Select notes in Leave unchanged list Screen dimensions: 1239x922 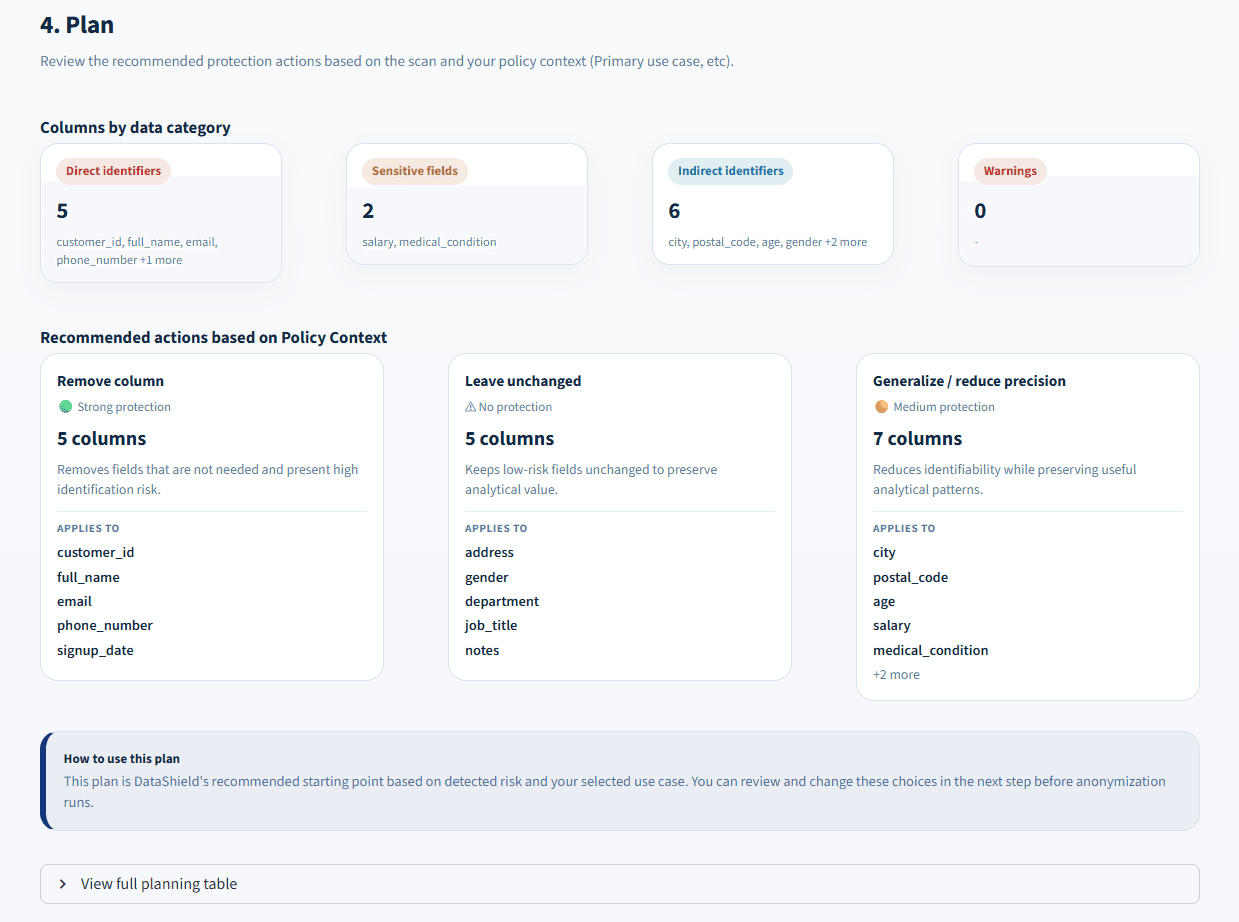(482, 650)
